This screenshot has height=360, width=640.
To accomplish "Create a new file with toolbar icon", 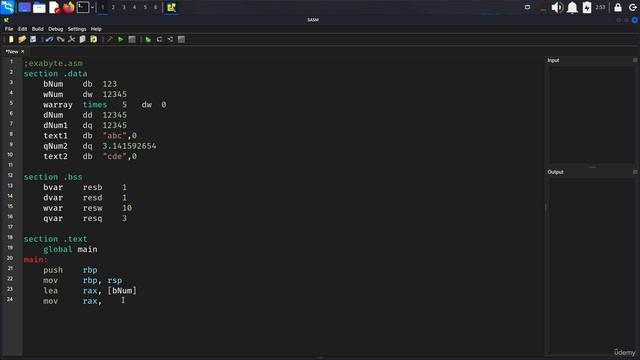I will (x=11, y=40).
